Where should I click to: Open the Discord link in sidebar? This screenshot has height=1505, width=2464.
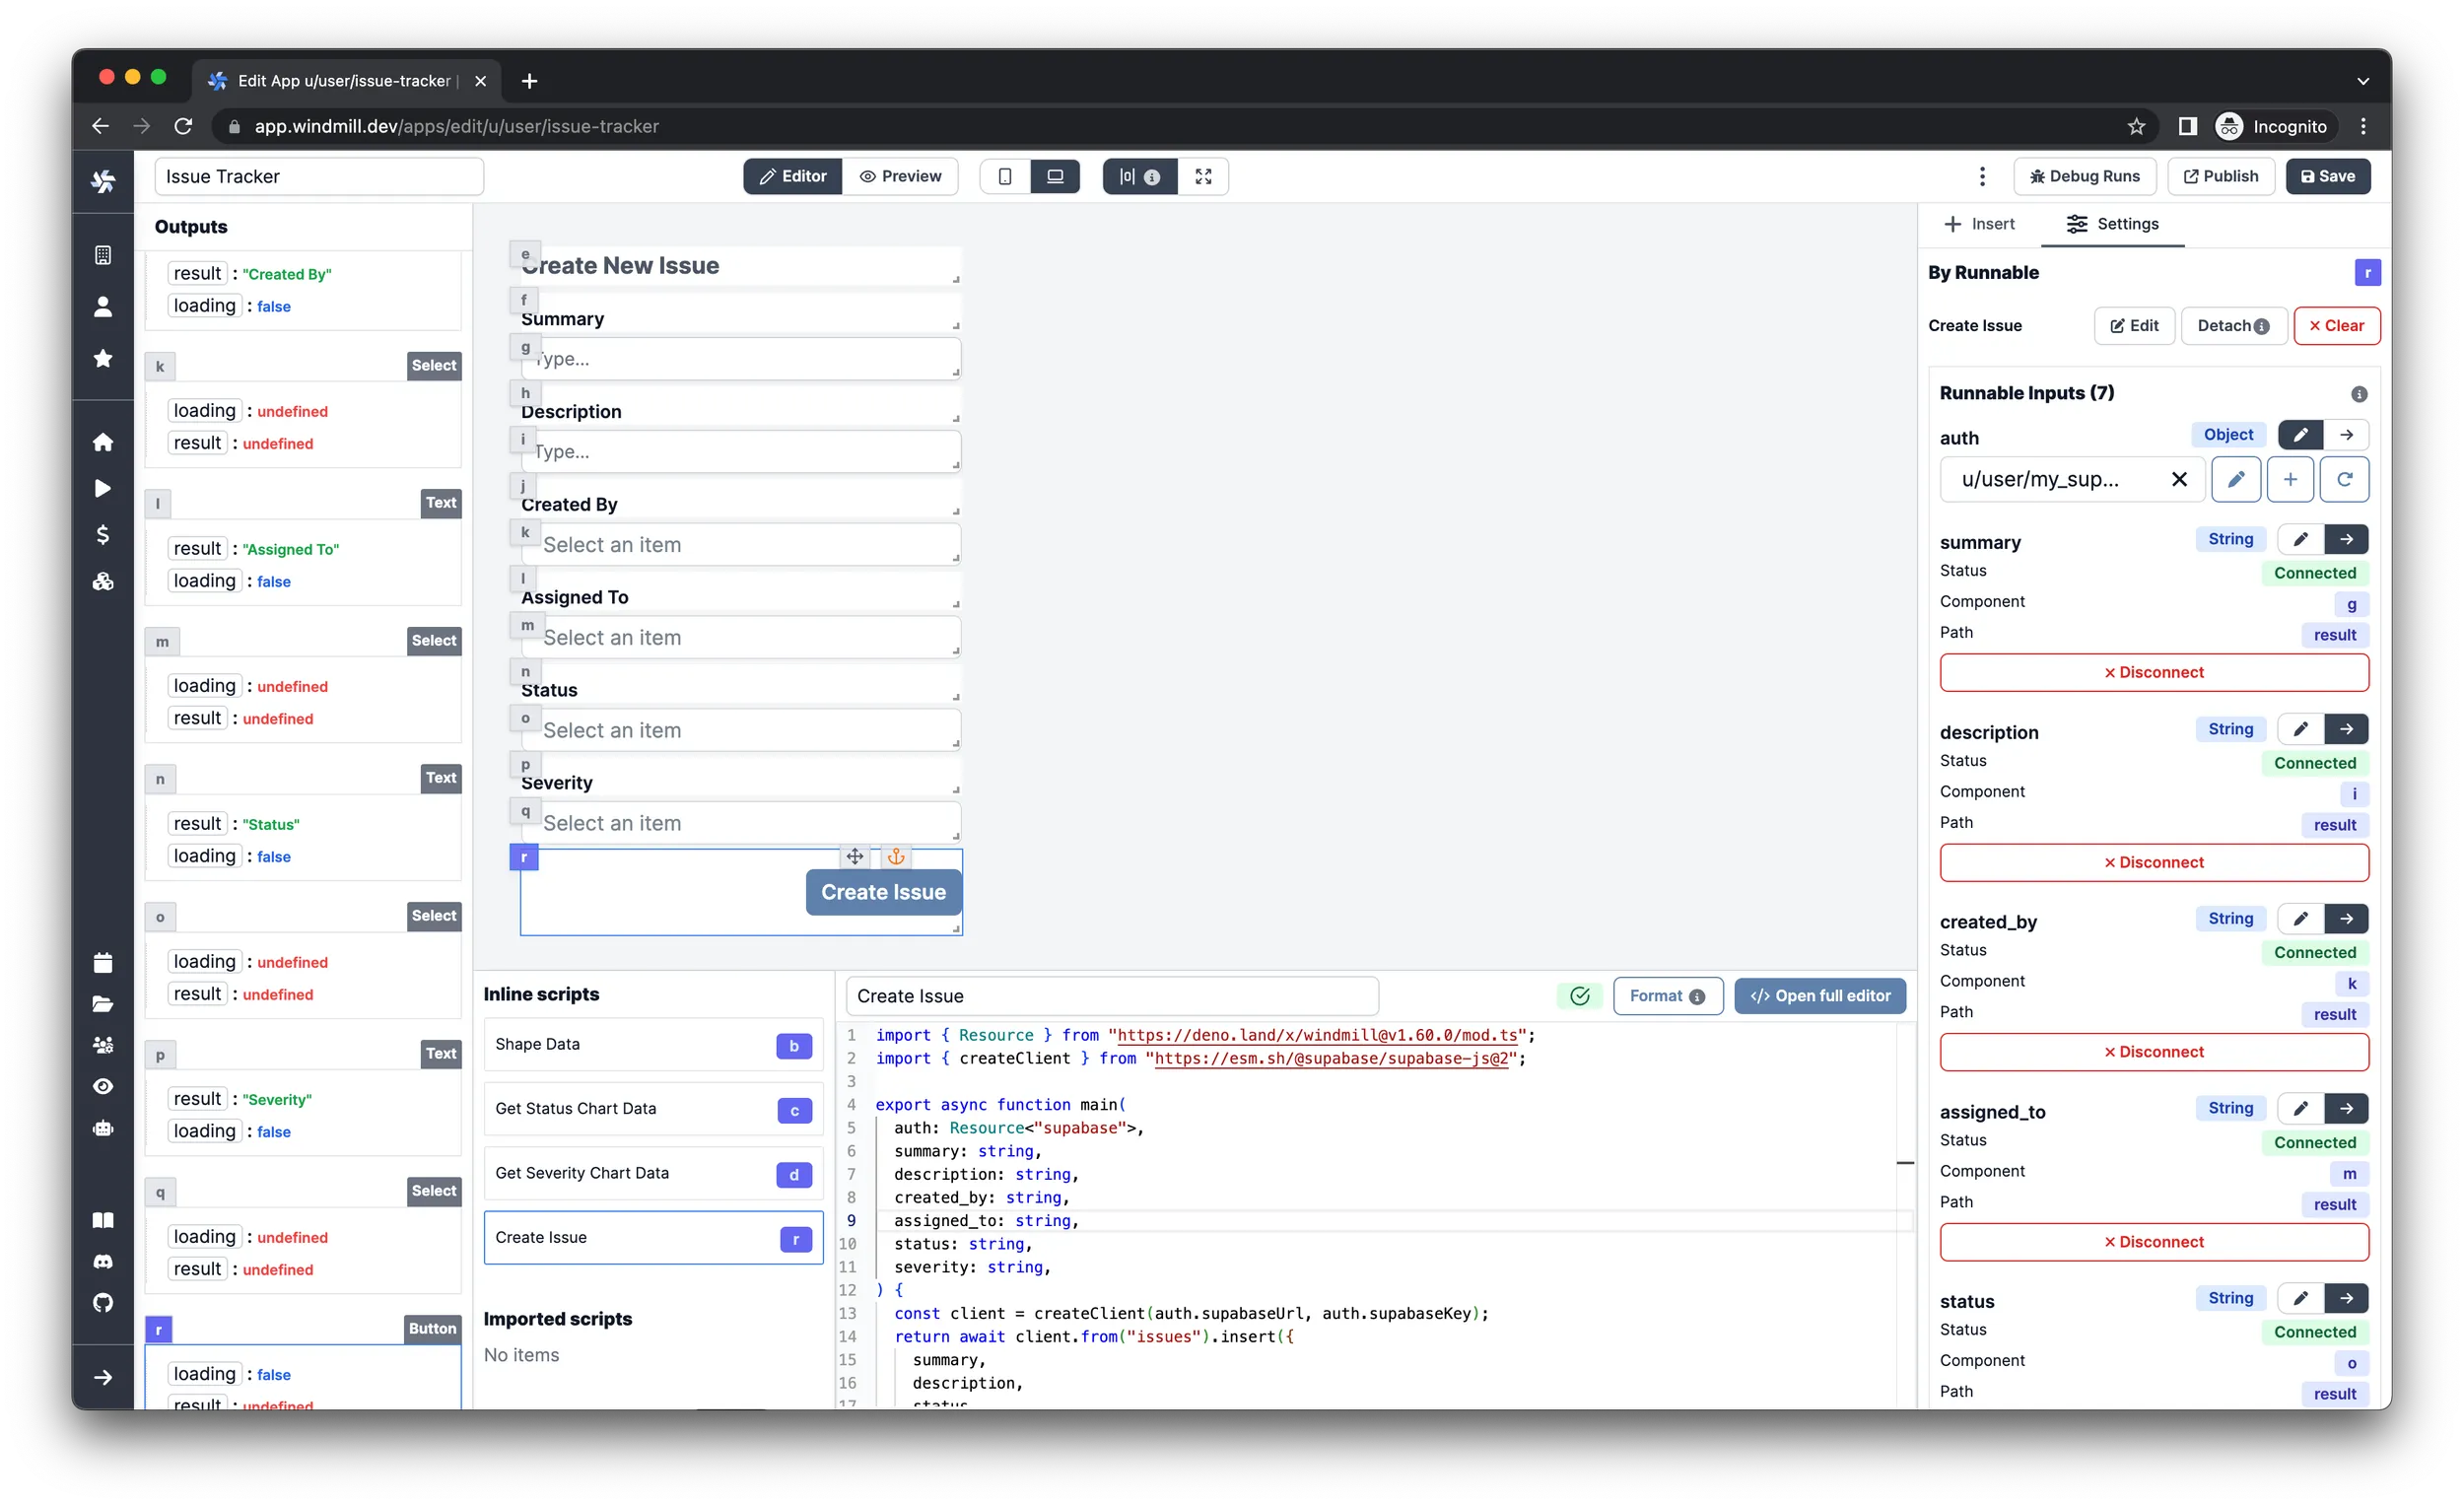click(x=103, y=1261)
